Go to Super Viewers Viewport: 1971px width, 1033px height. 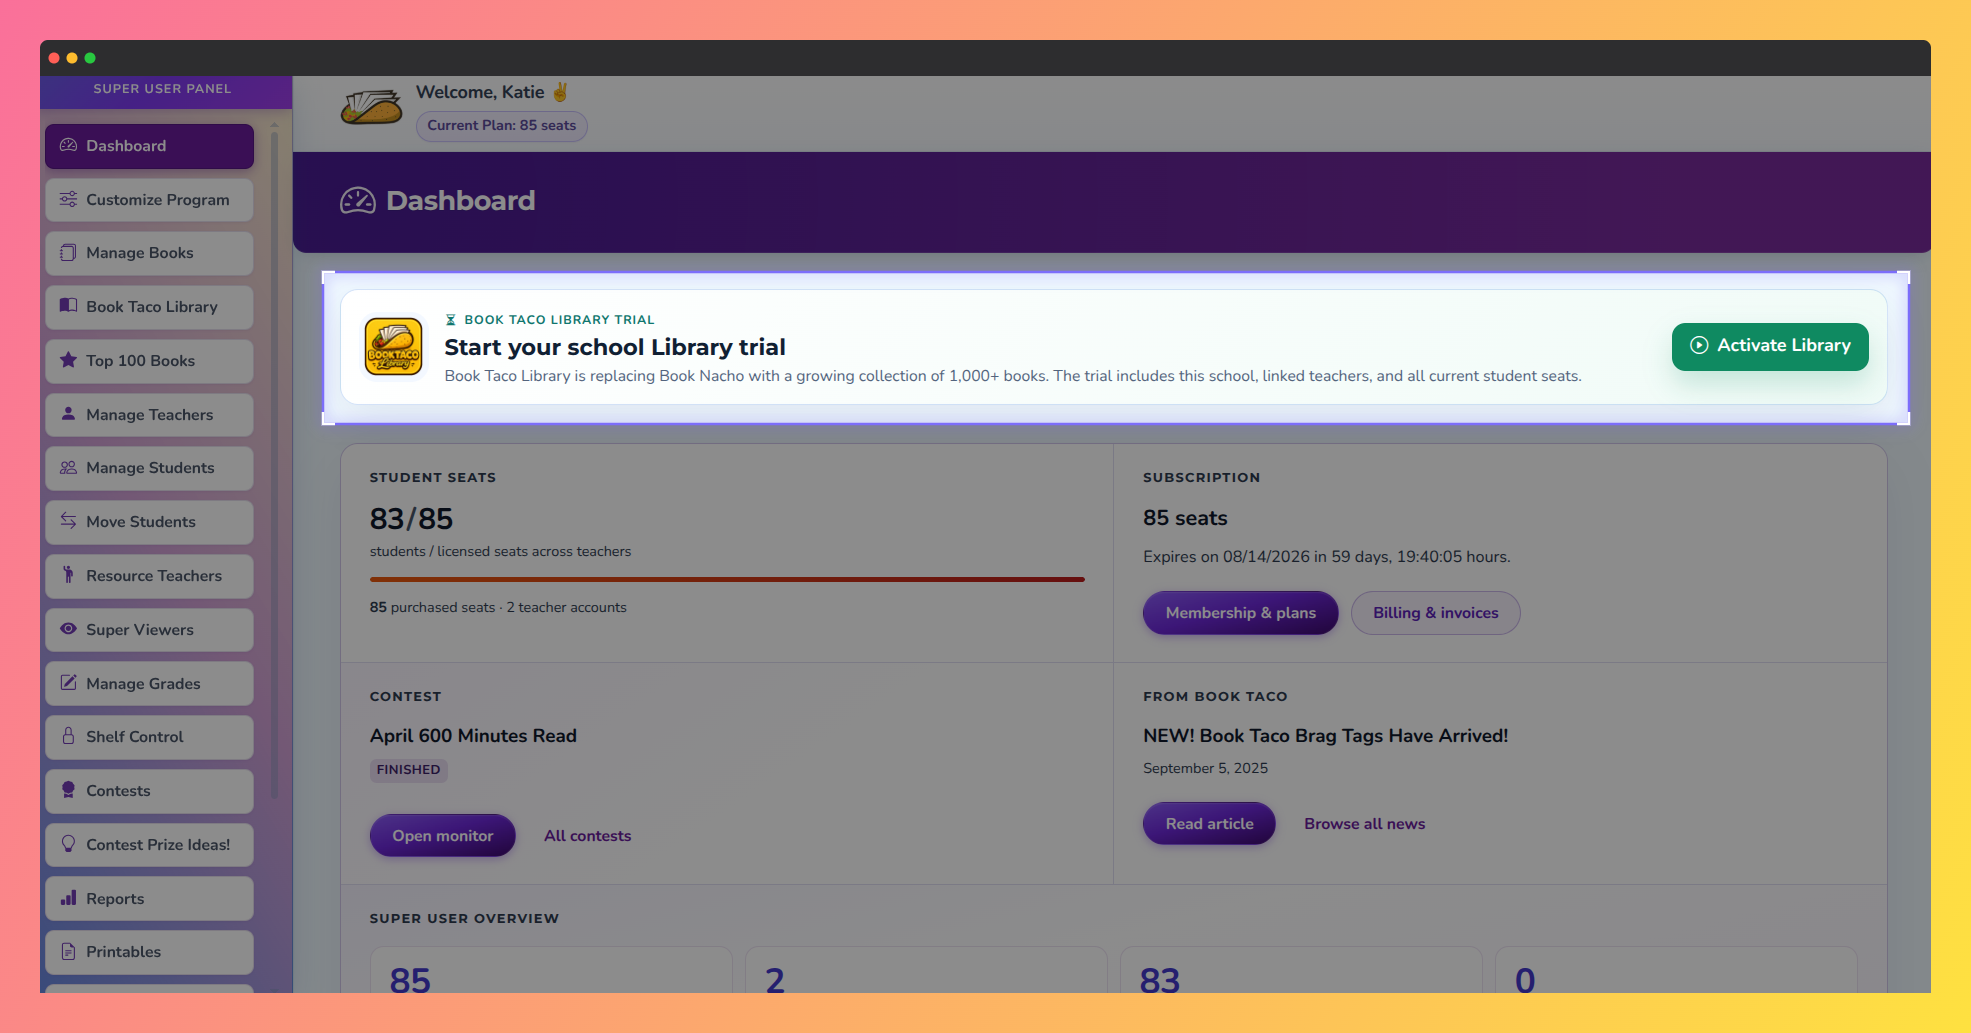coord(149,629)
